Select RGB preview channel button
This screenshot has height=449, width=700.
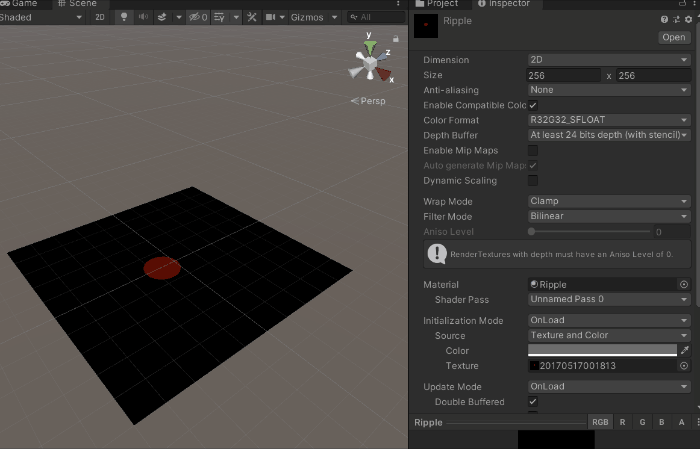point(600,422)
